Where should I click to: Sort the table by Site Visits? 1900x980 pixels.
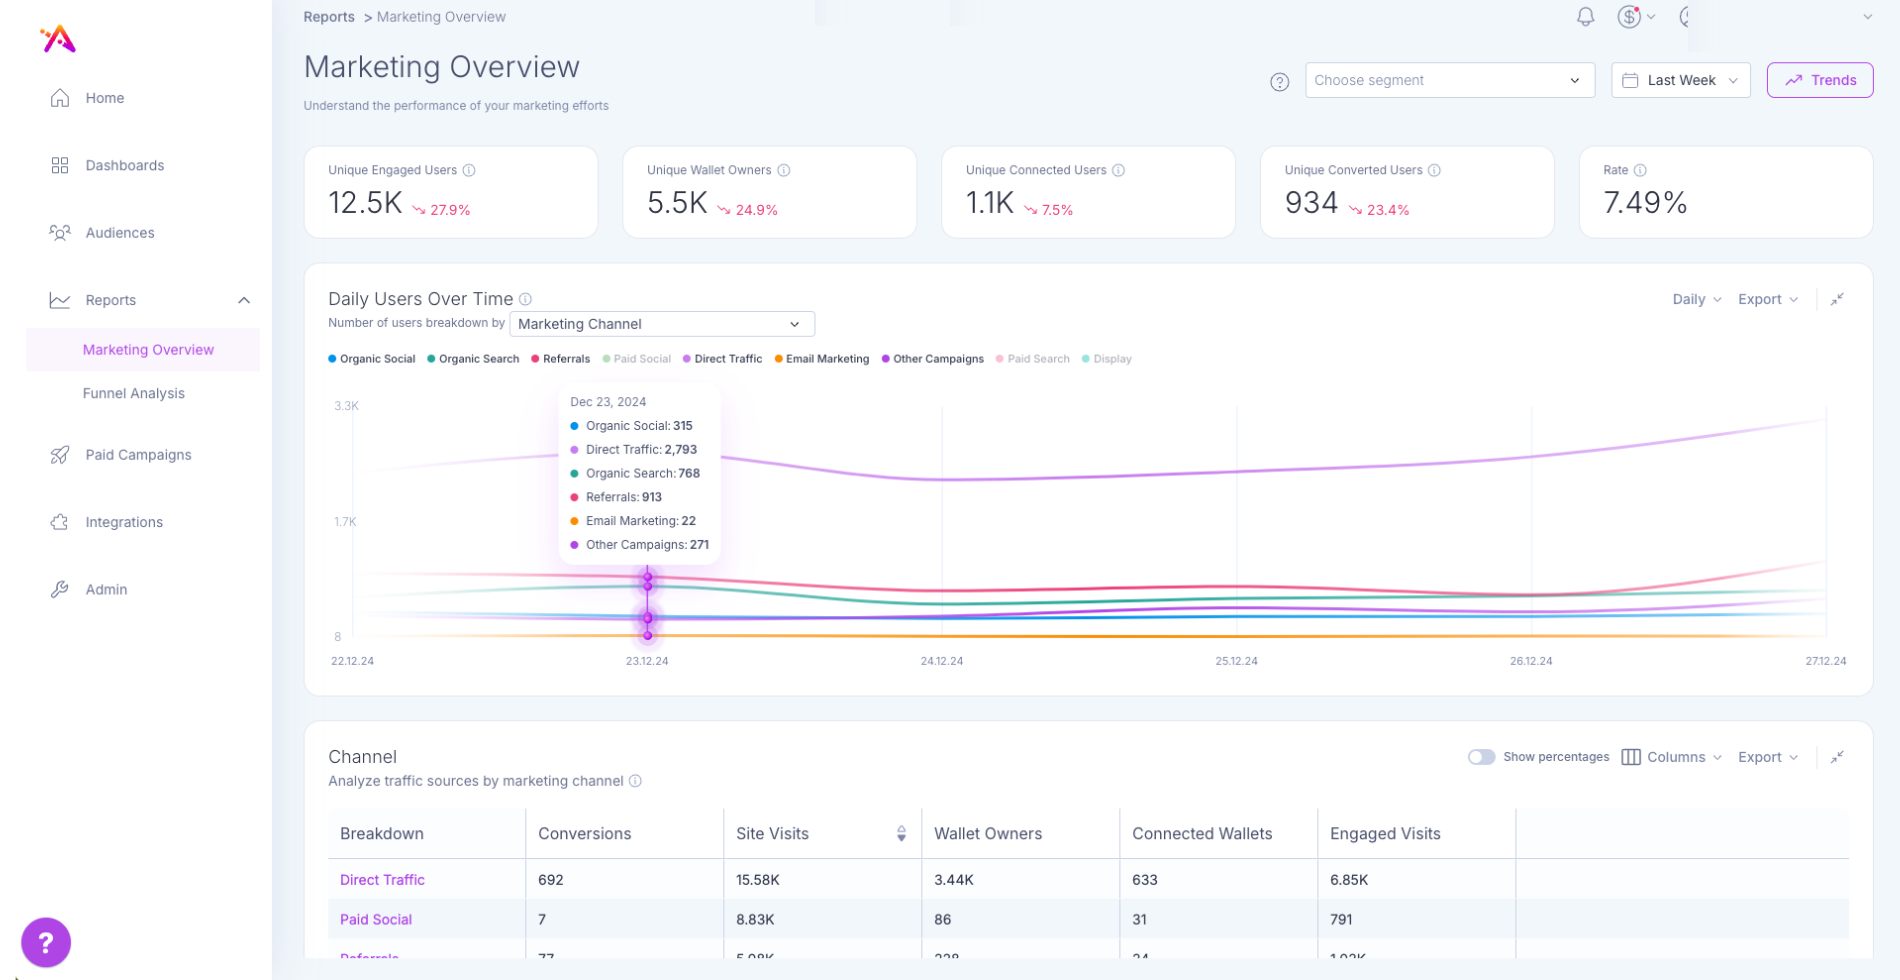coord(901,834)
